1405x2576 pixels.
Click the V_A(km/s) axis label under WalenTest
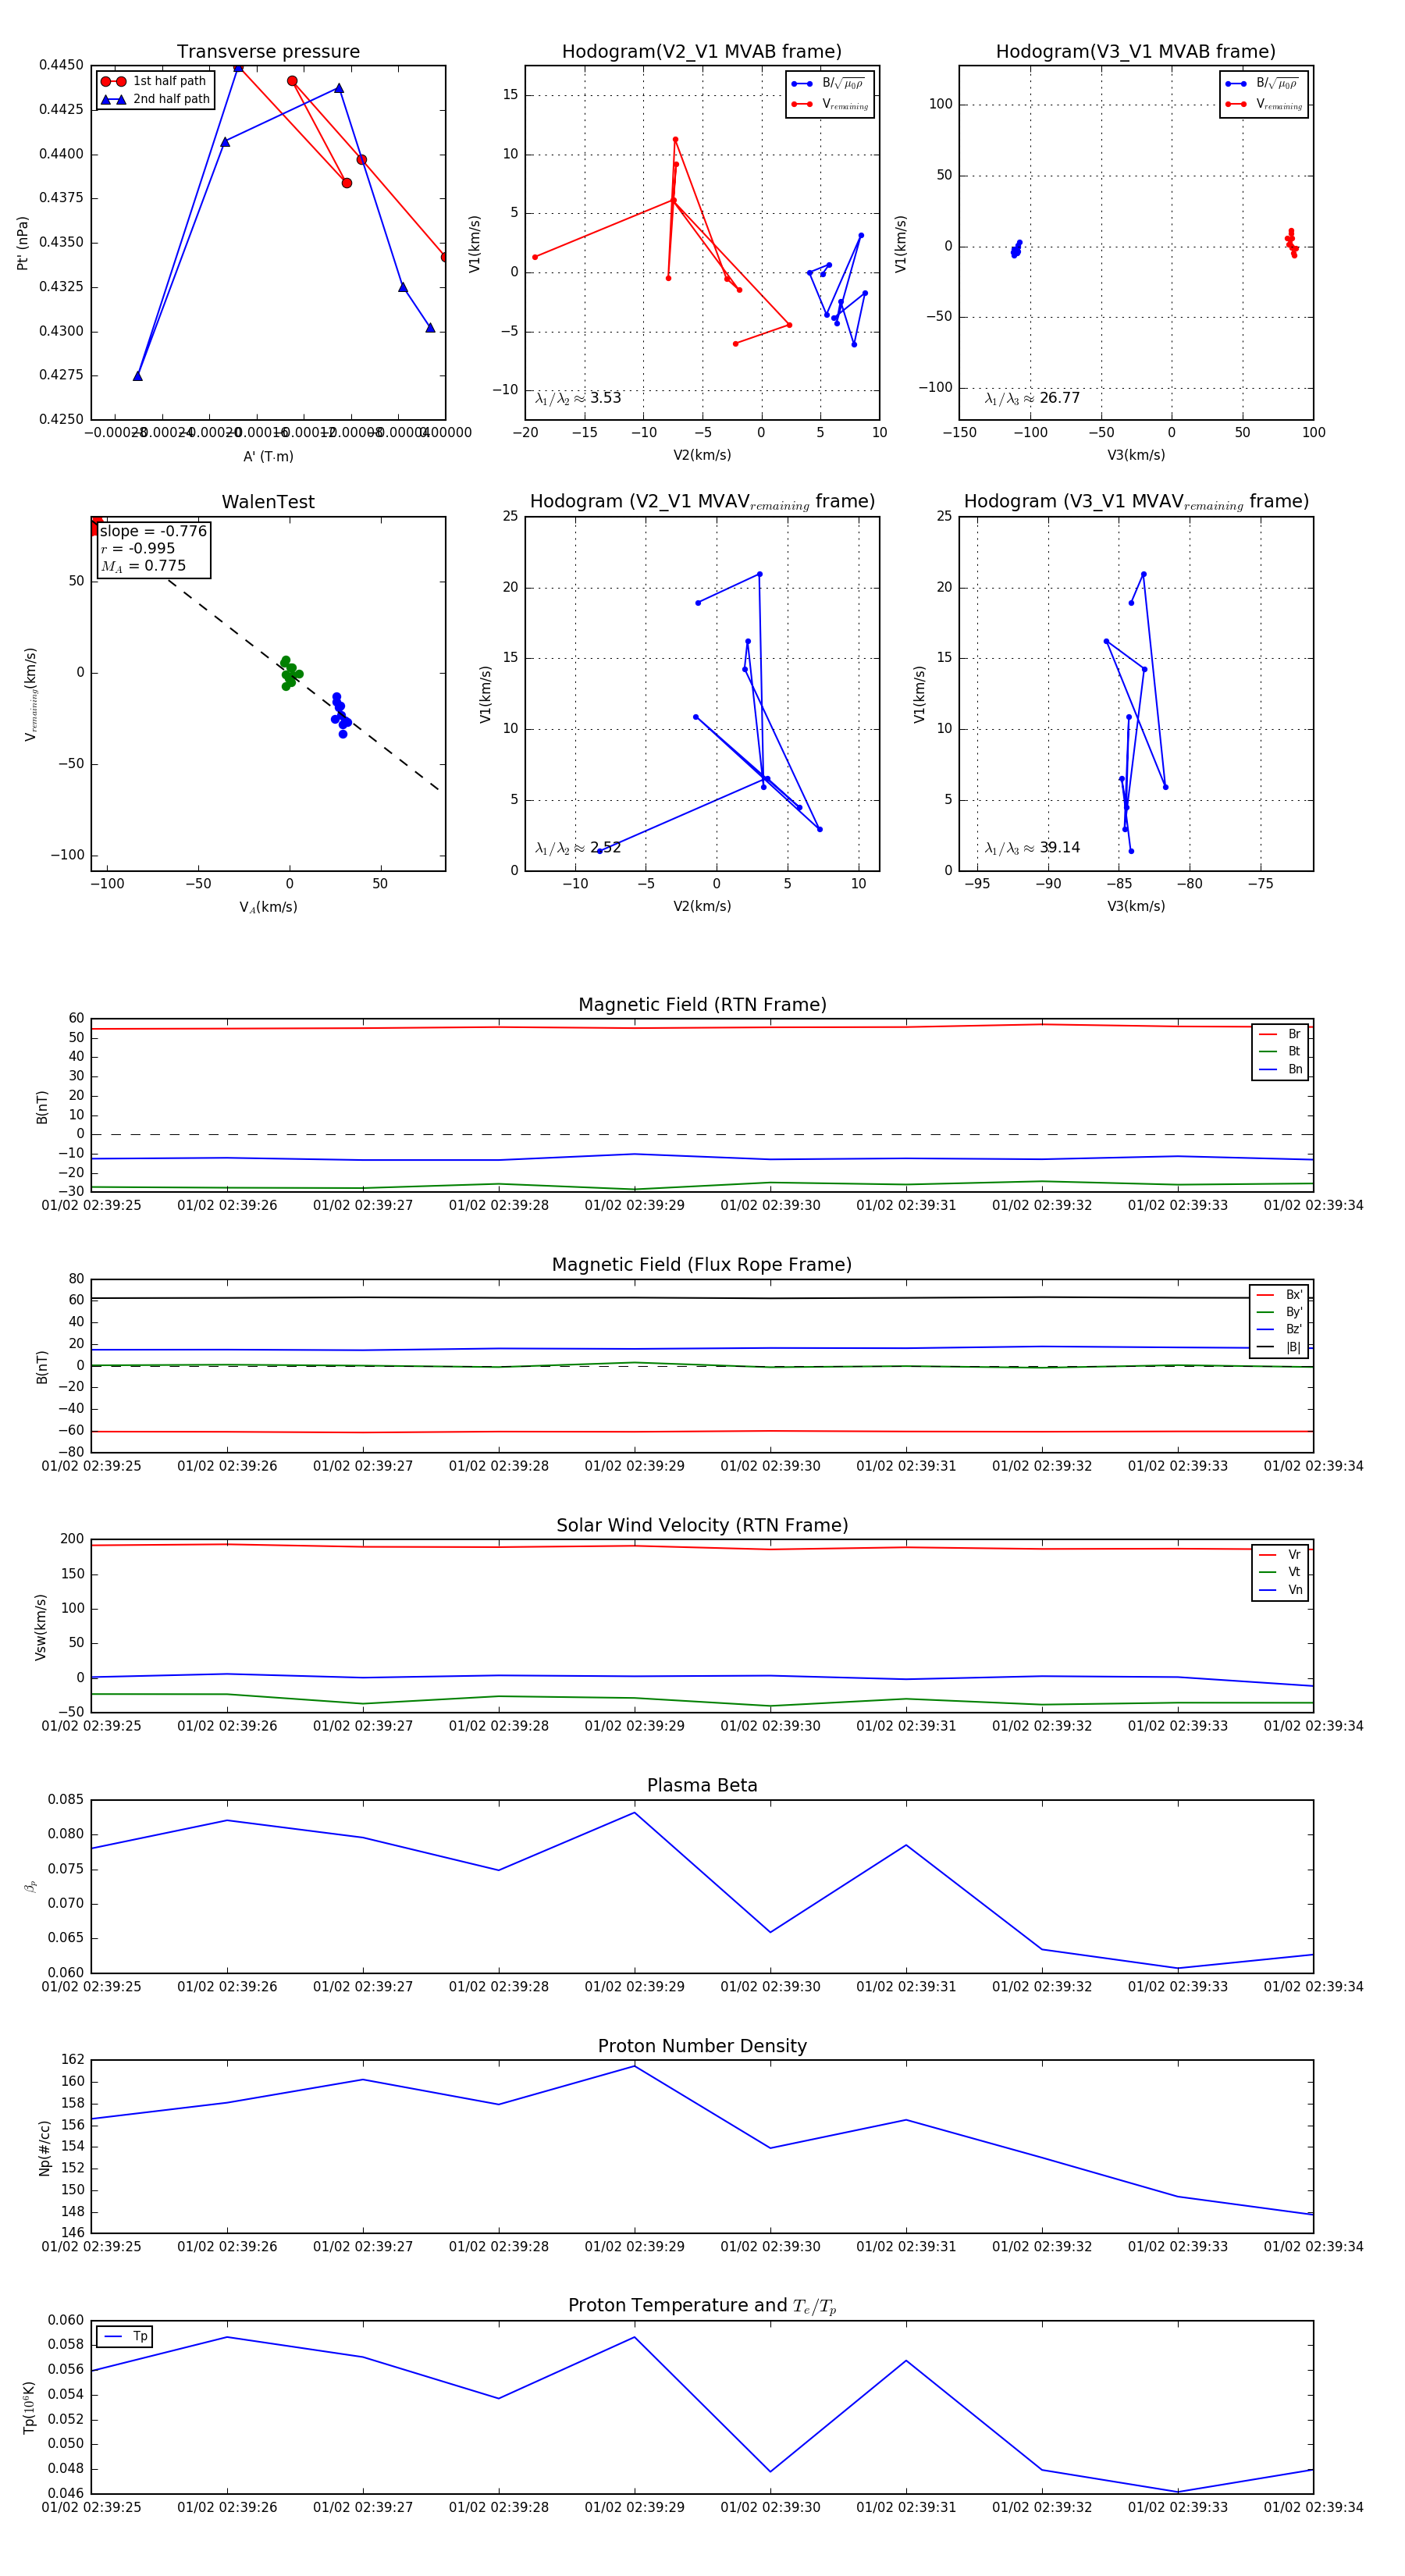tap(268, 907)
